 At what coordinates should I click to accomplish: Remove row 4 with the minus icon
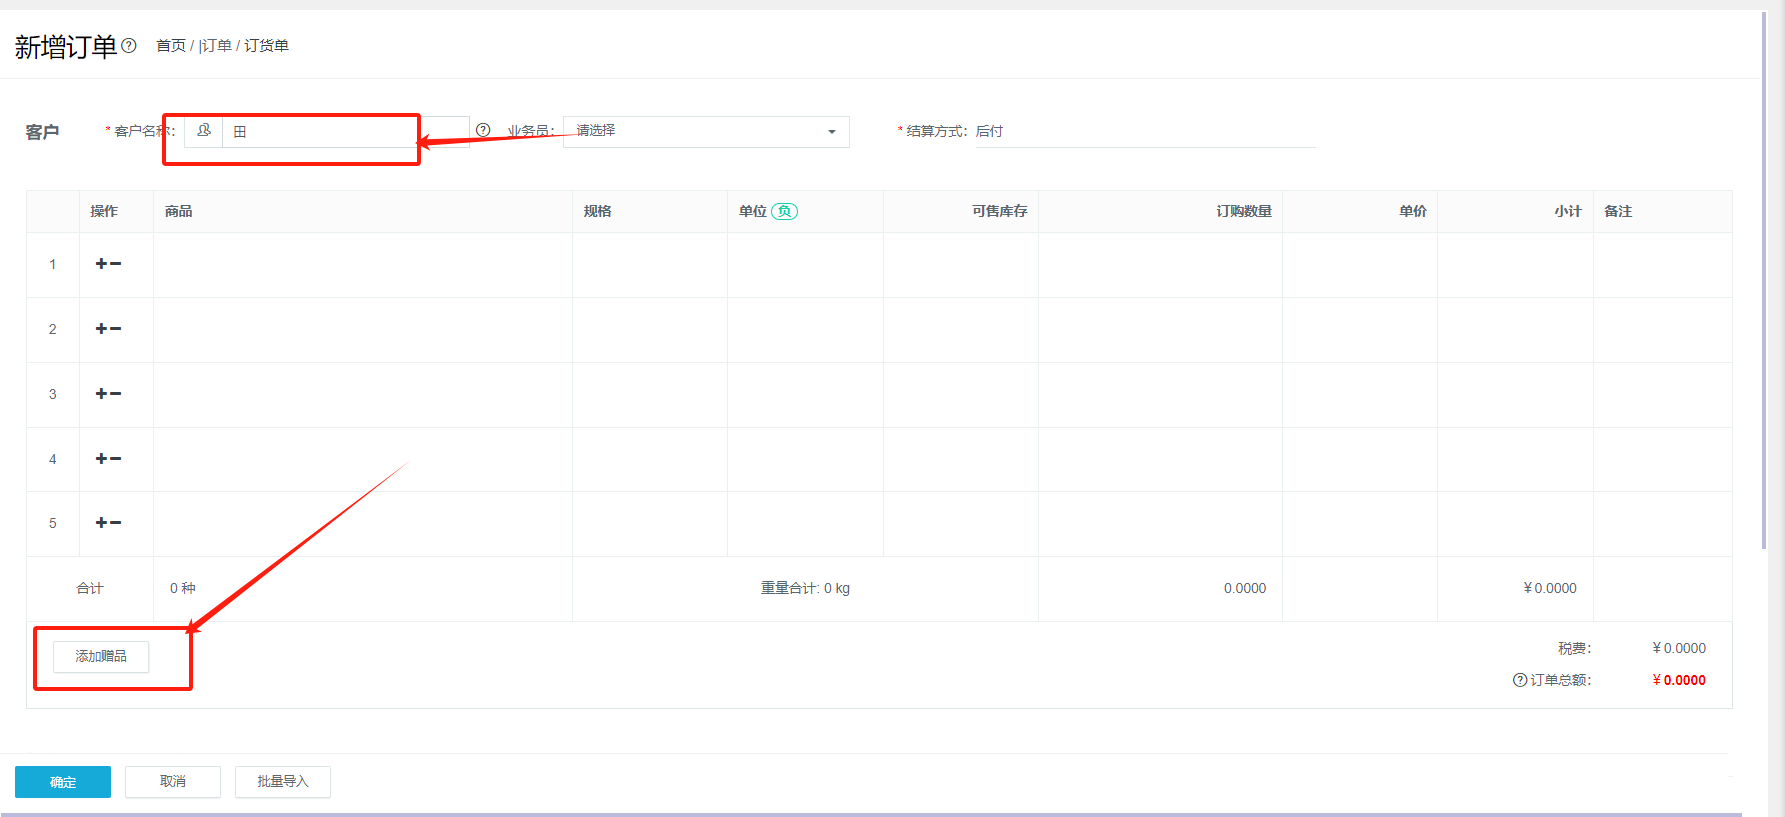click(x=116, y=459)
